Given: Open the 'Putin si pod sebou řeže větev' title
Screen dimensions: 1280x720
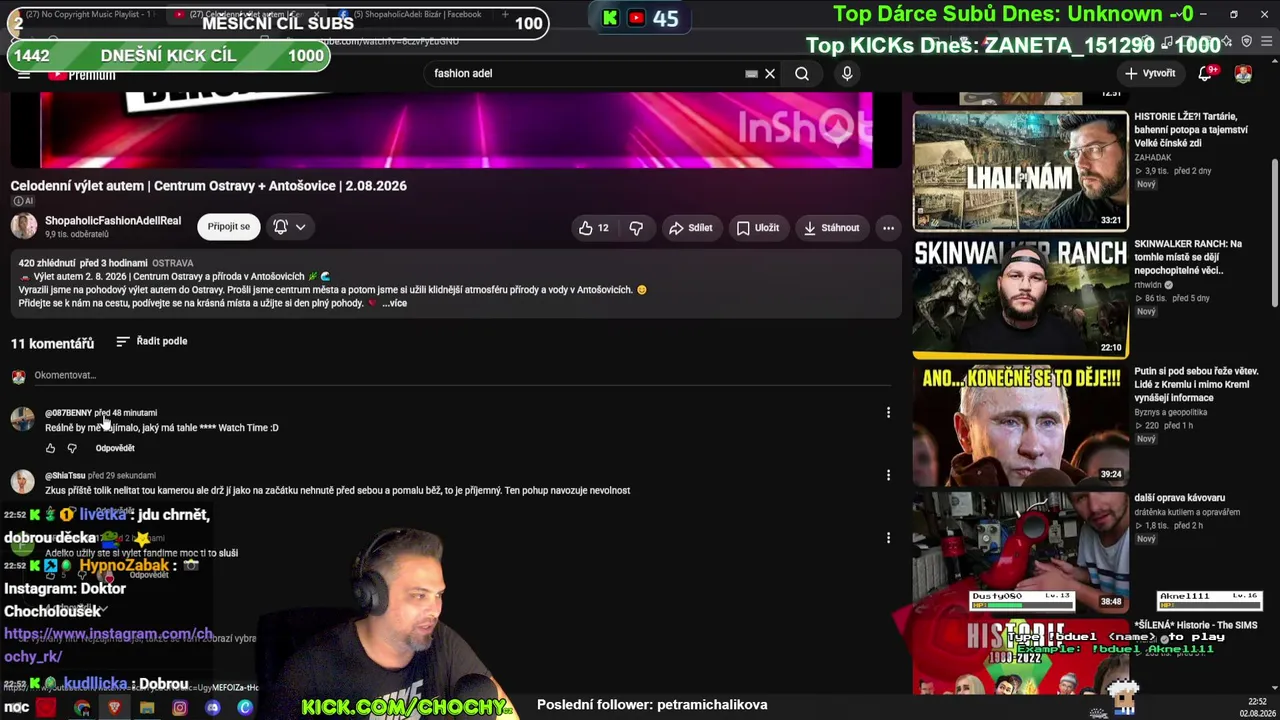Looking at the screenshot, I should pyautogui.click(x=1196, y=384).
